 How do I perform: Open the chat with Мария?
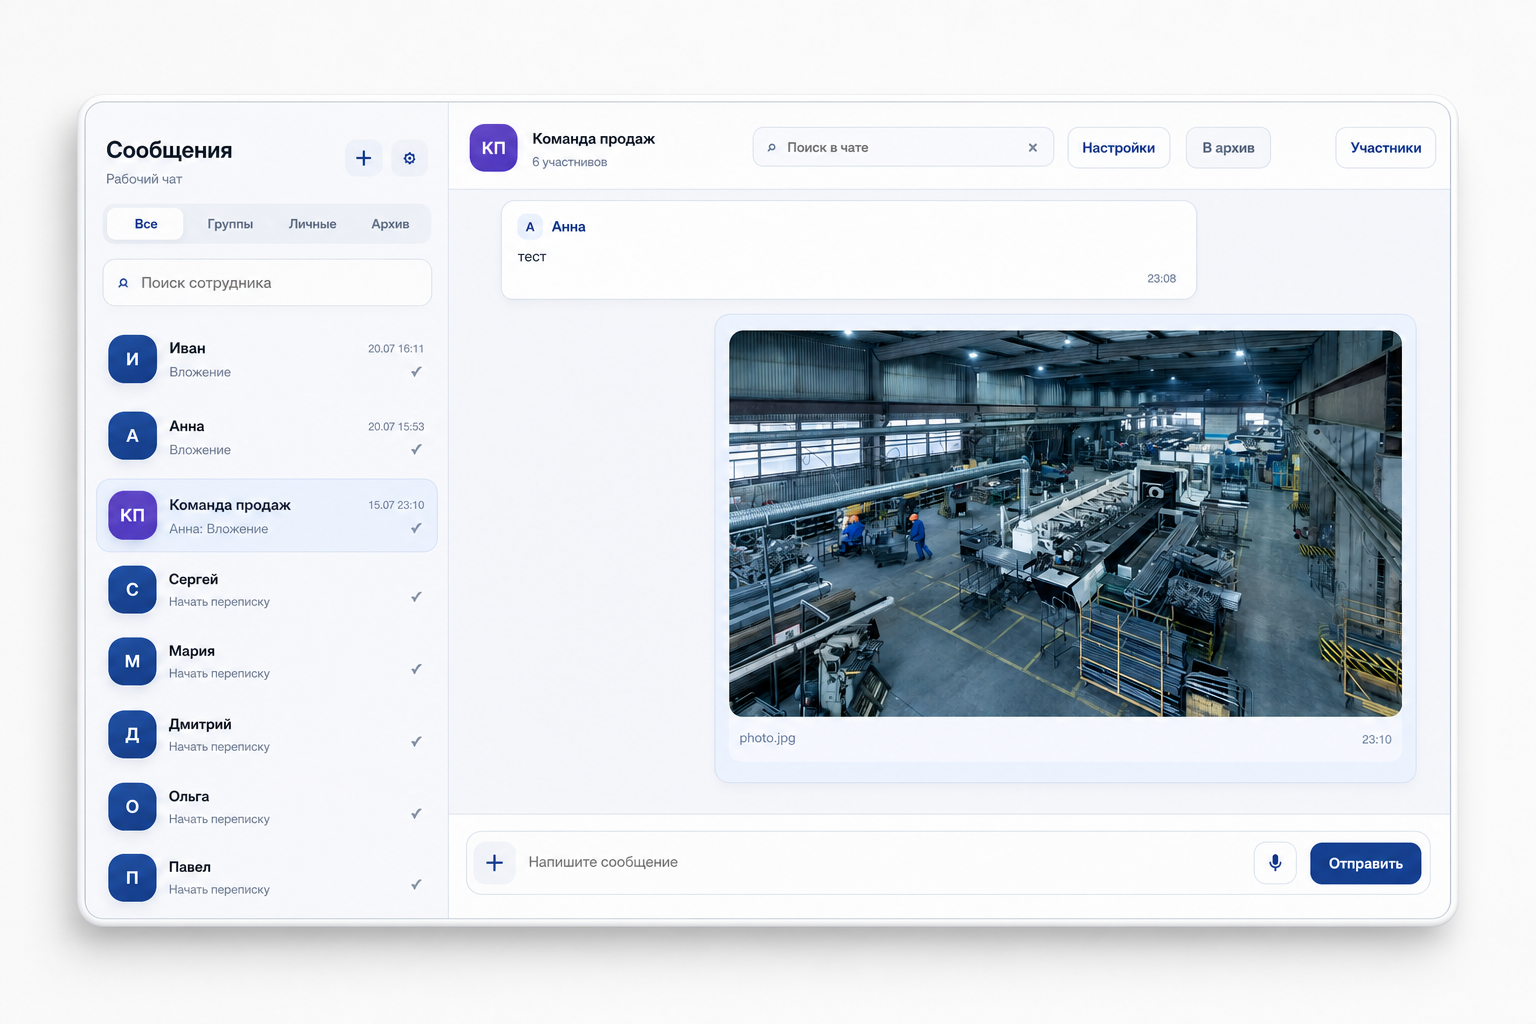point(267,661)
